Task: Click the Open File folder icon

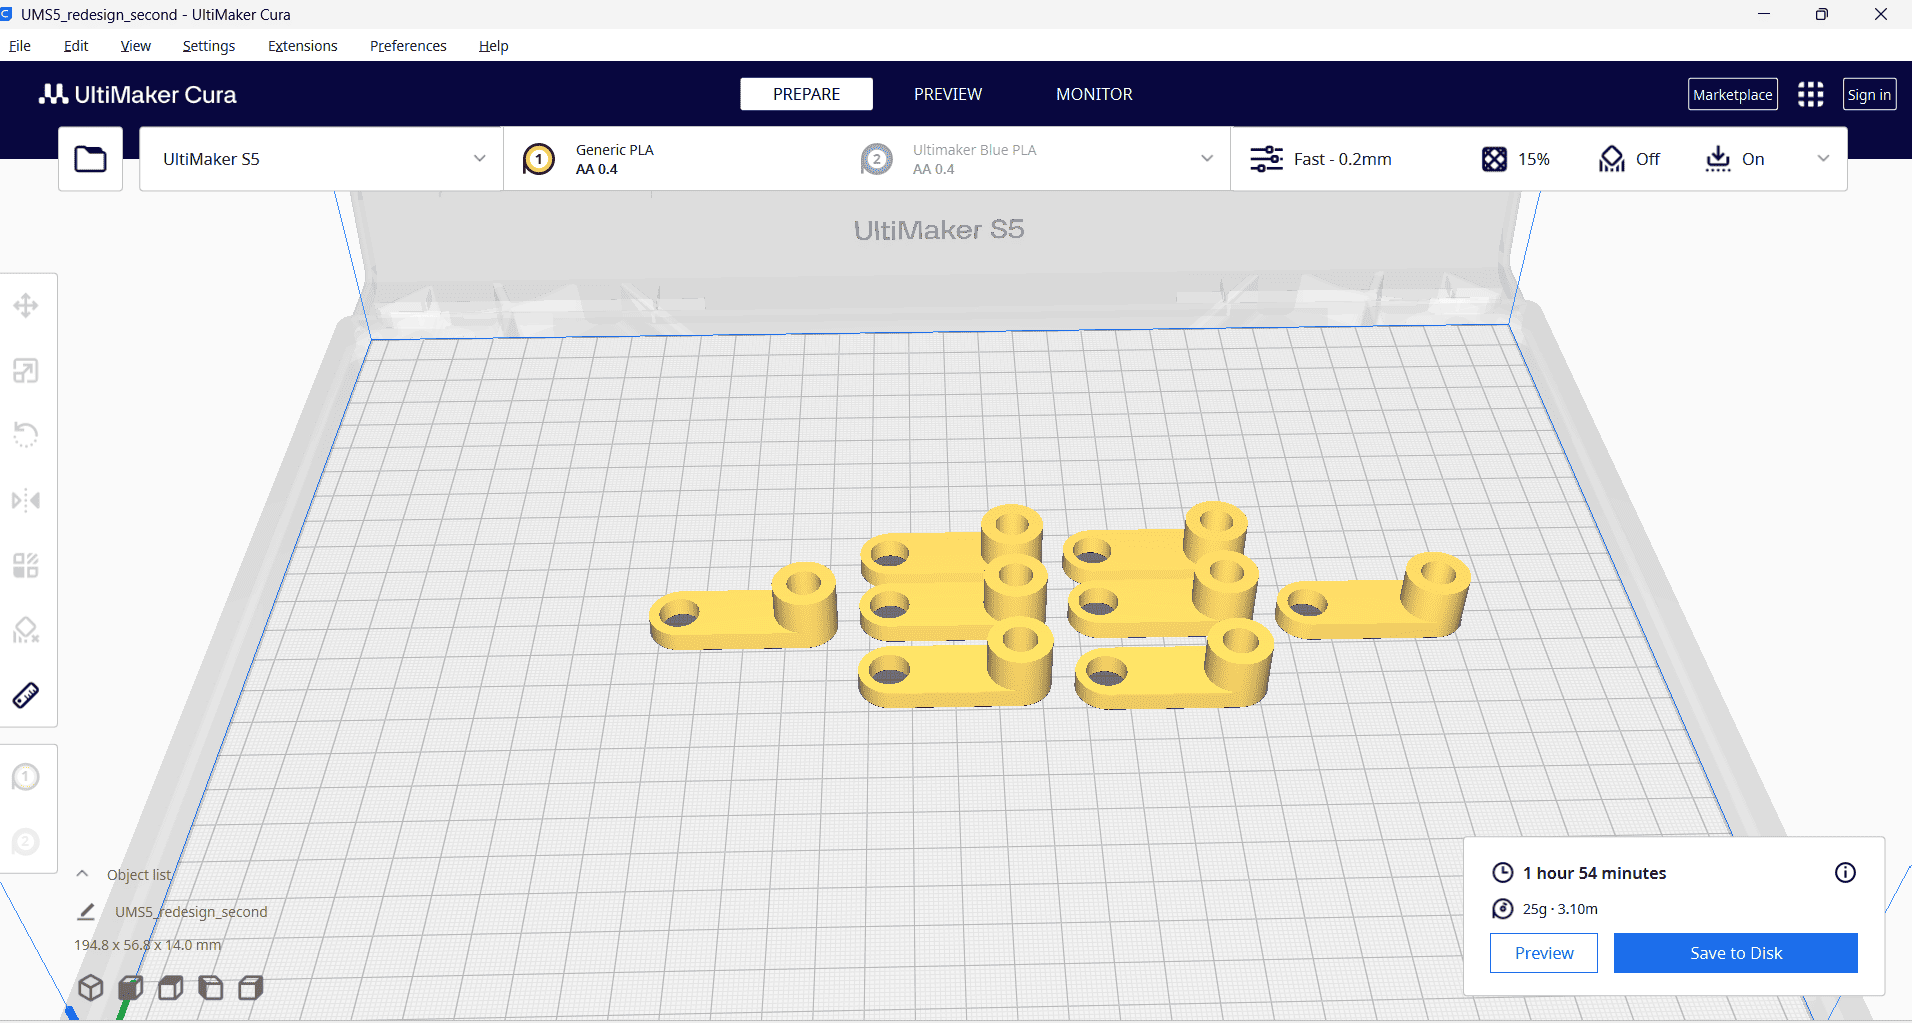Action: click(91, 159)
